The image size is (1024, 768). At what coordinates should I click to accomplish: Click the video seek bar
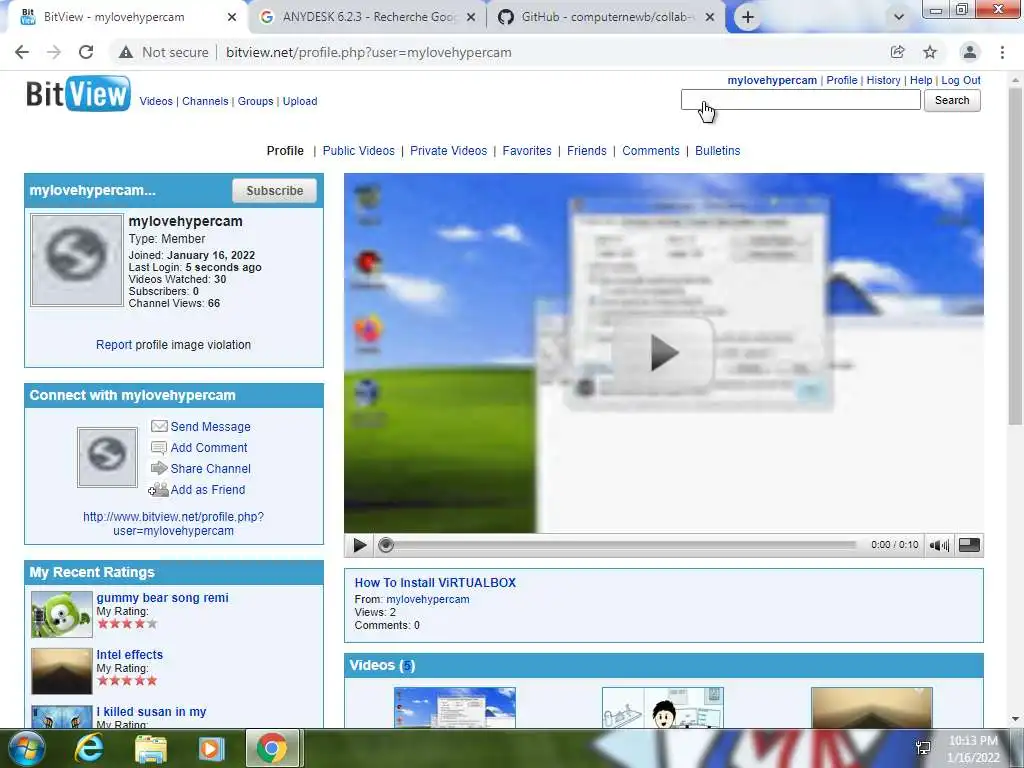tap(620, 545)
